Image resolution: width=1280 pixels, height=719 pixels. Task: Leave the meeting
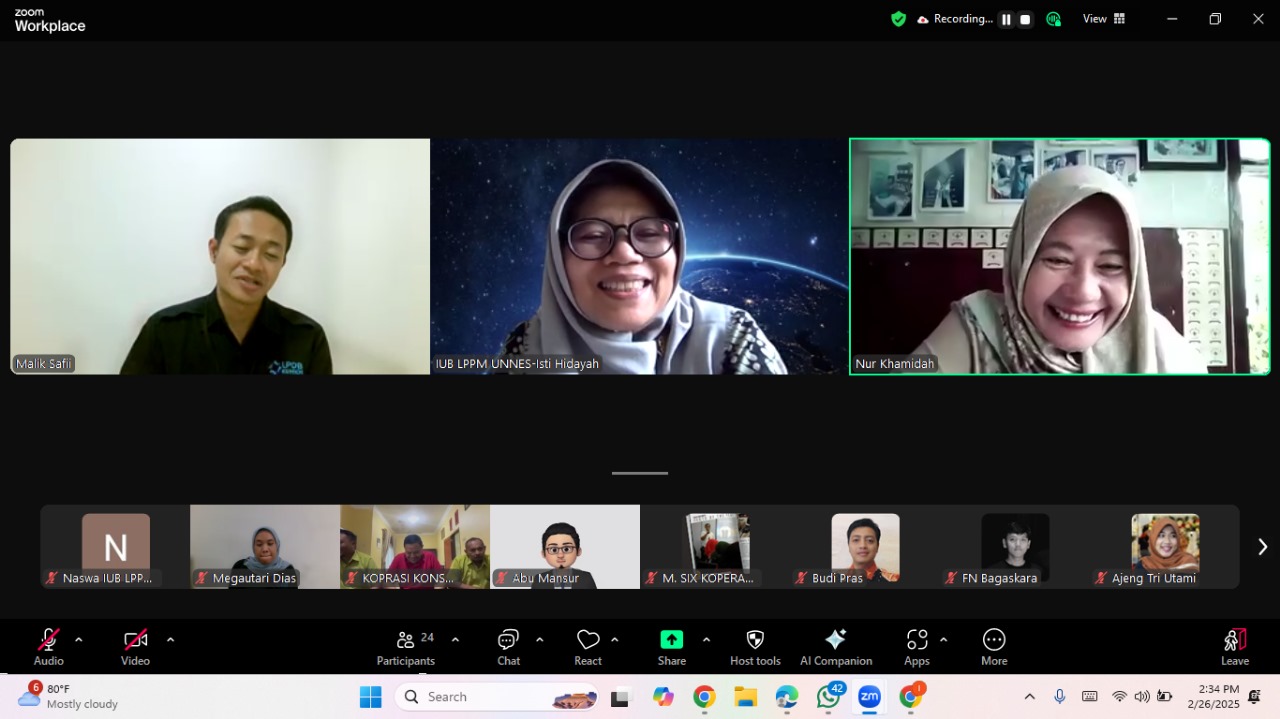(1235, 646)
